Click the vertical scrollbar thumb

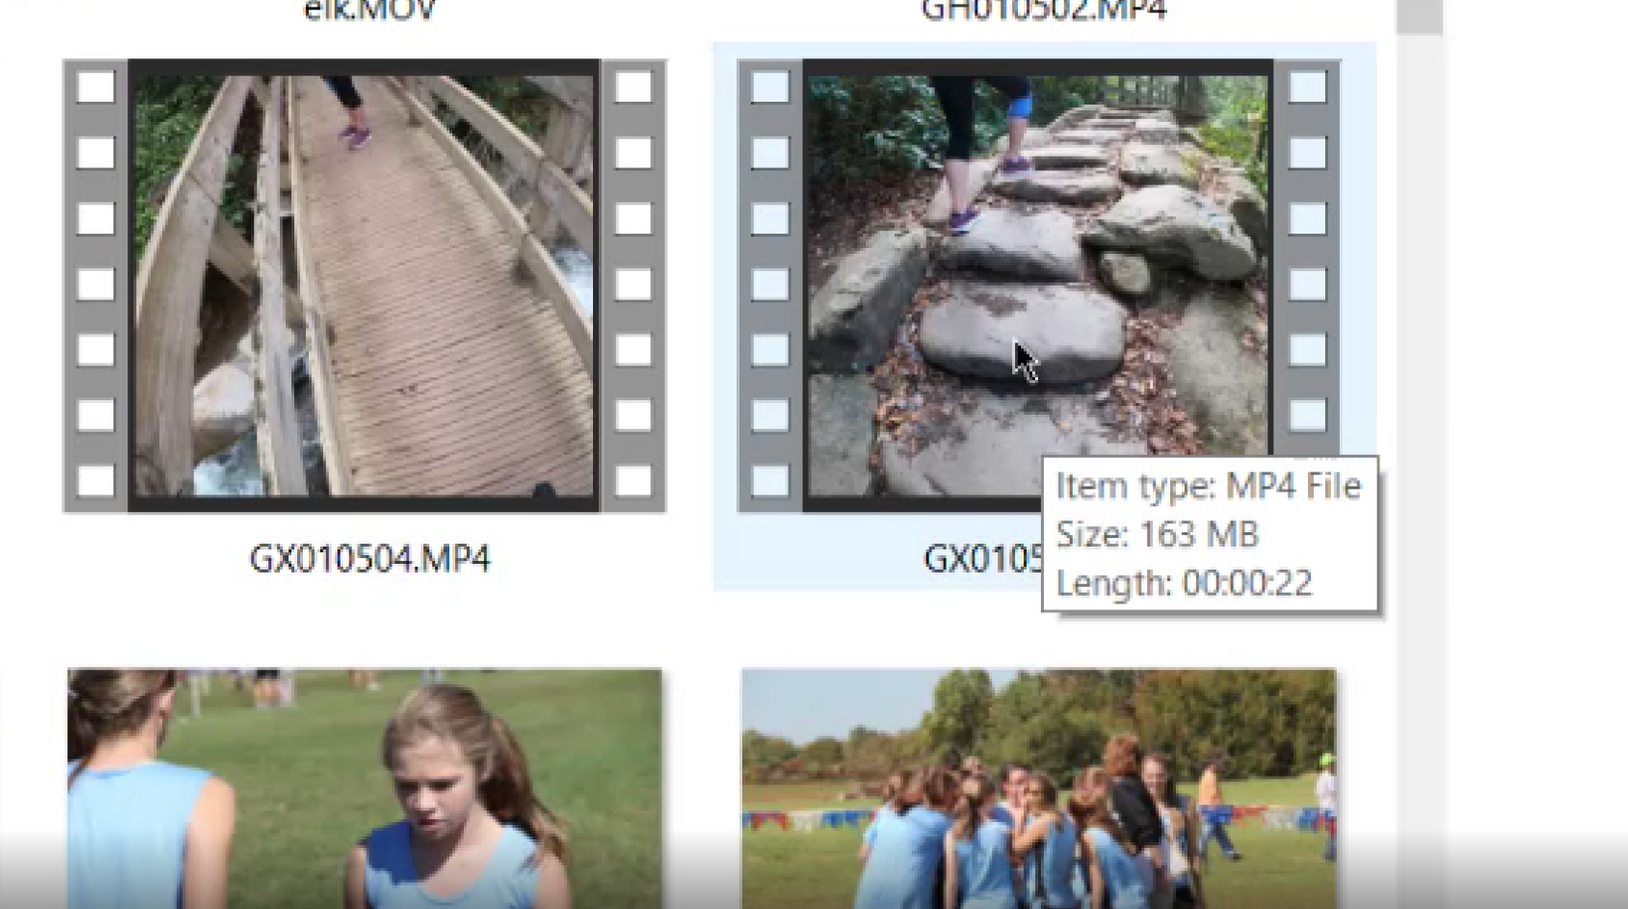tap(1419, 16)
